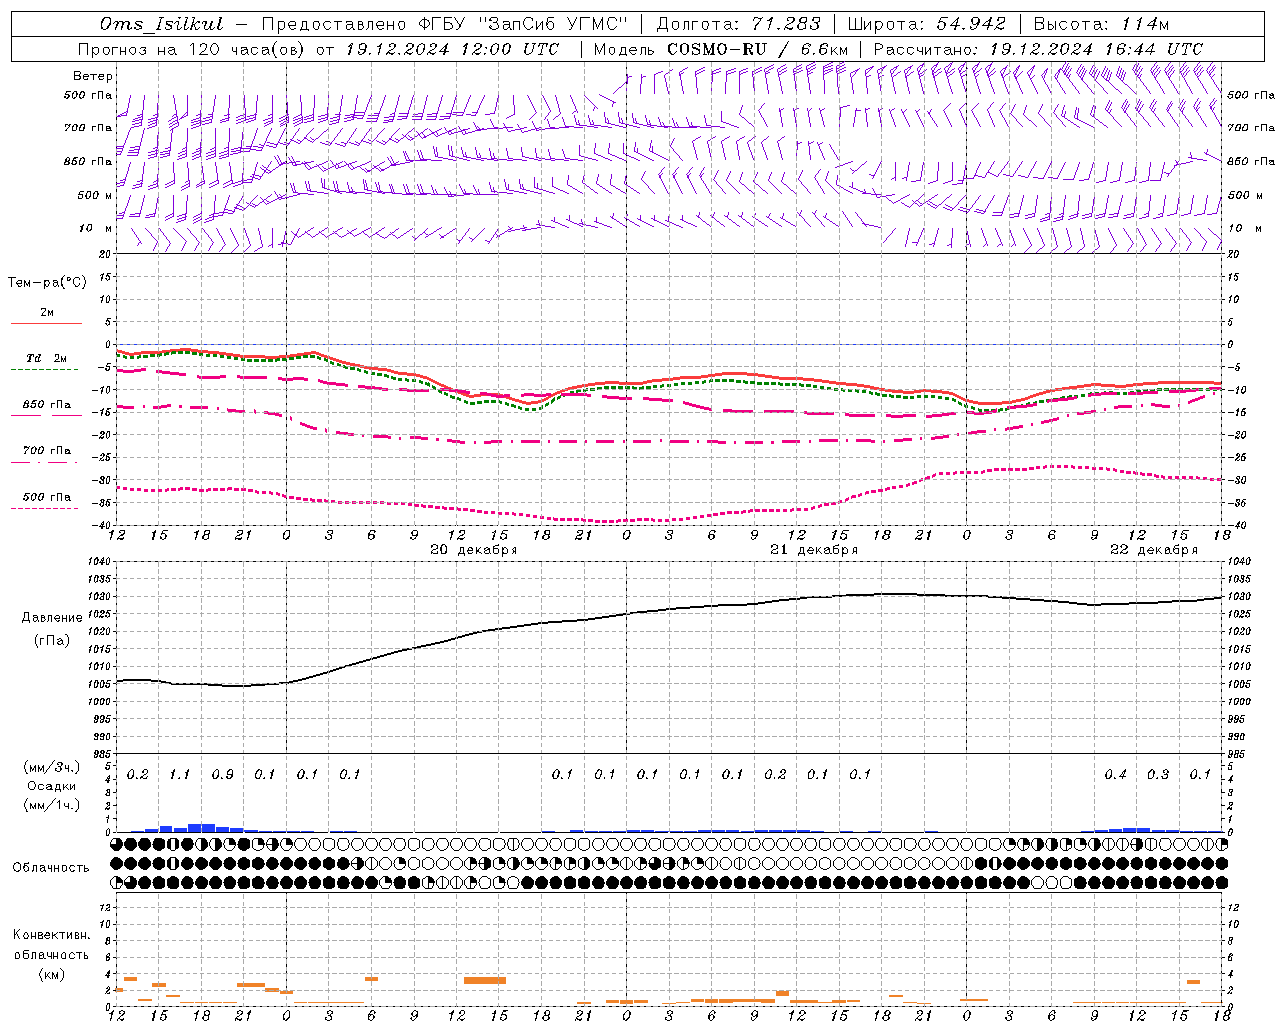Click the '(мм/1ч.)' hourly precipitation unit label
1280x1024 pixels.
click(x=52, y=805)
